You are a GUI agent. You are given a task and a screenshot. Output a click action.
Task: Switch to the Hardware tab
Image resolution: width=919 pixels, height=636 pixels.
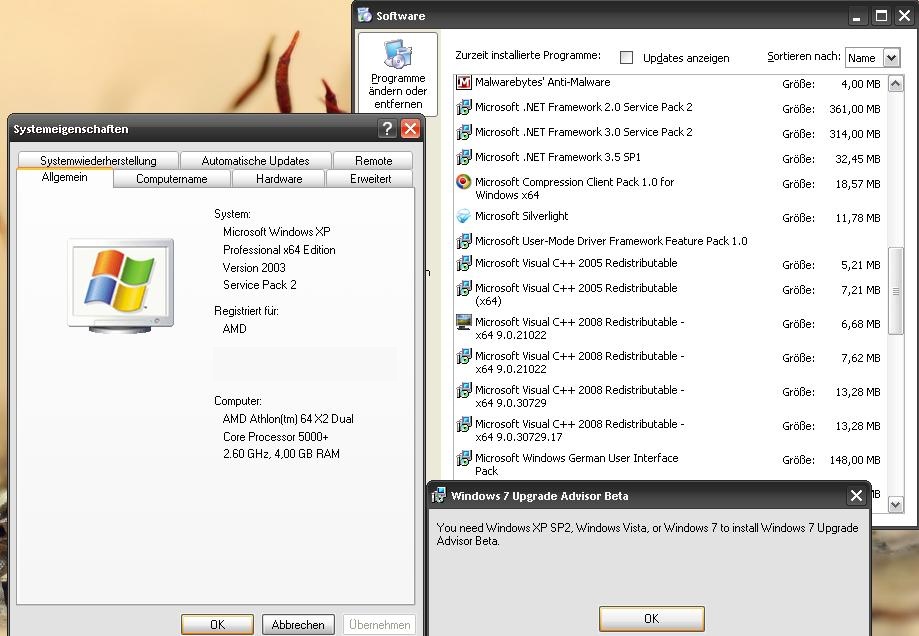[279, 179]
